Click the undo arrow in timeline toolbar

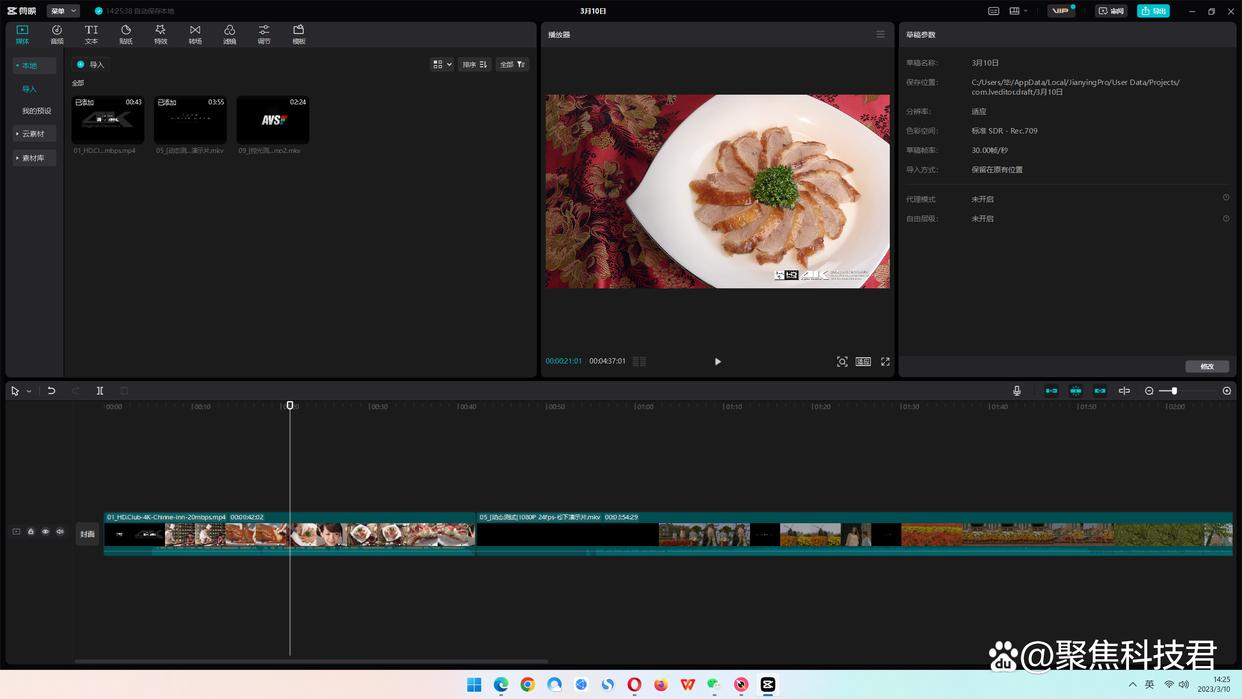click(x=51, y=391)
